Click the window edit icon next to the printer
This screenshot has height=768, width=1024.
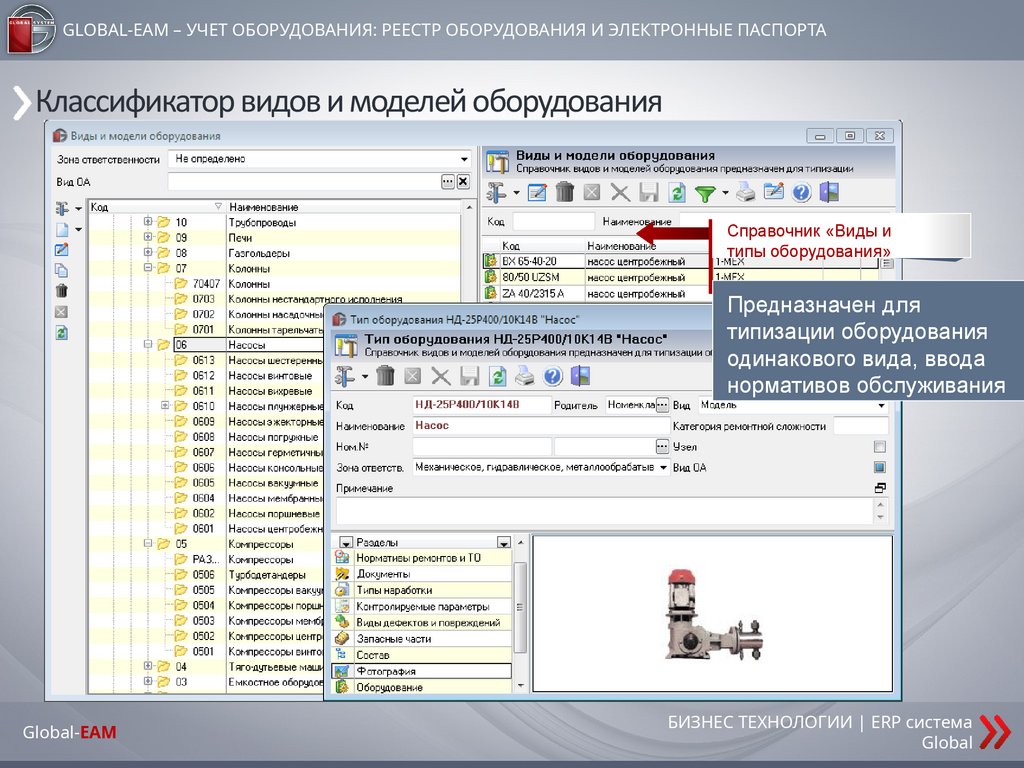(773, 192)
